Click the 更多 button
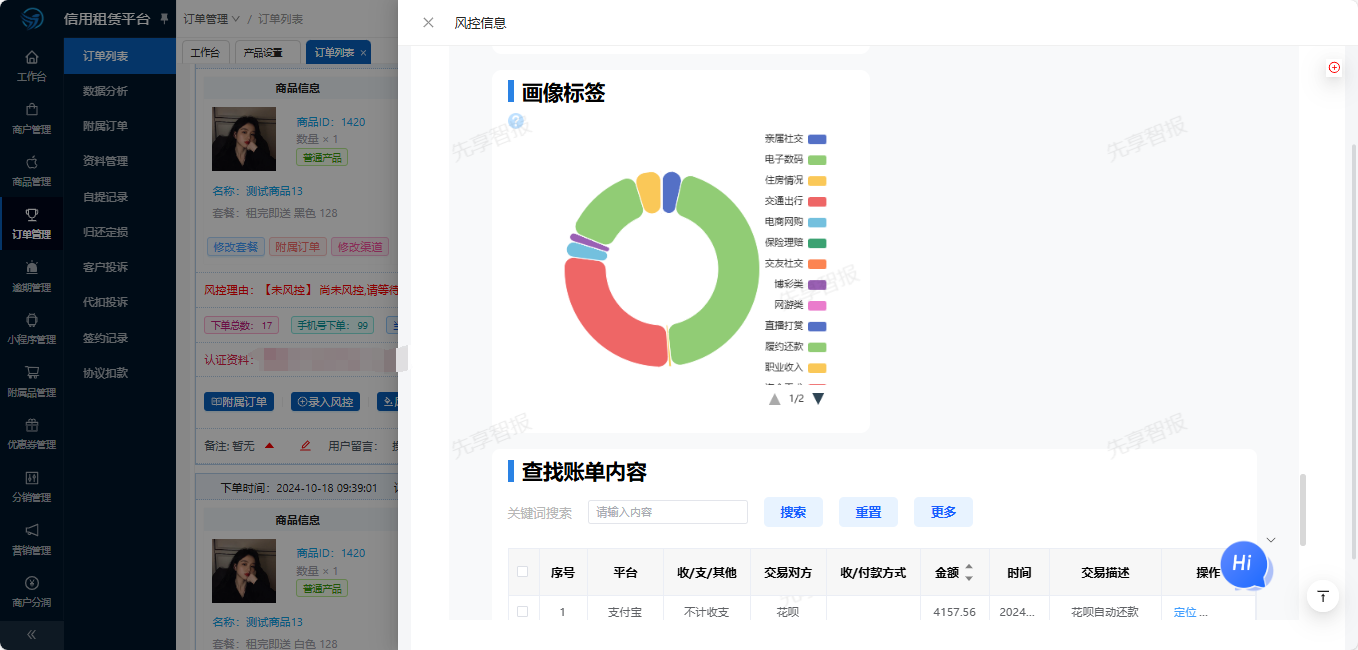 [x=943, y=512]
